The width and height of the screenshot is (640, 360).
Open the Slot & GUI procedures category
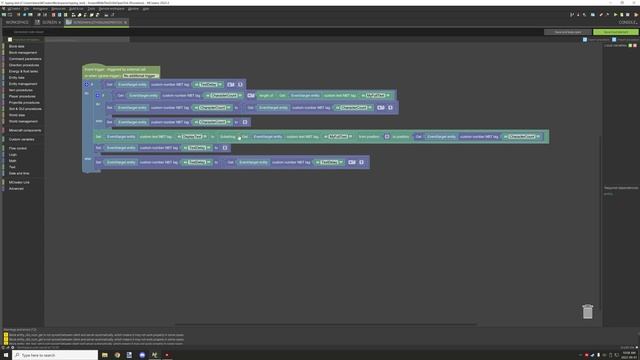coord(25,109)
